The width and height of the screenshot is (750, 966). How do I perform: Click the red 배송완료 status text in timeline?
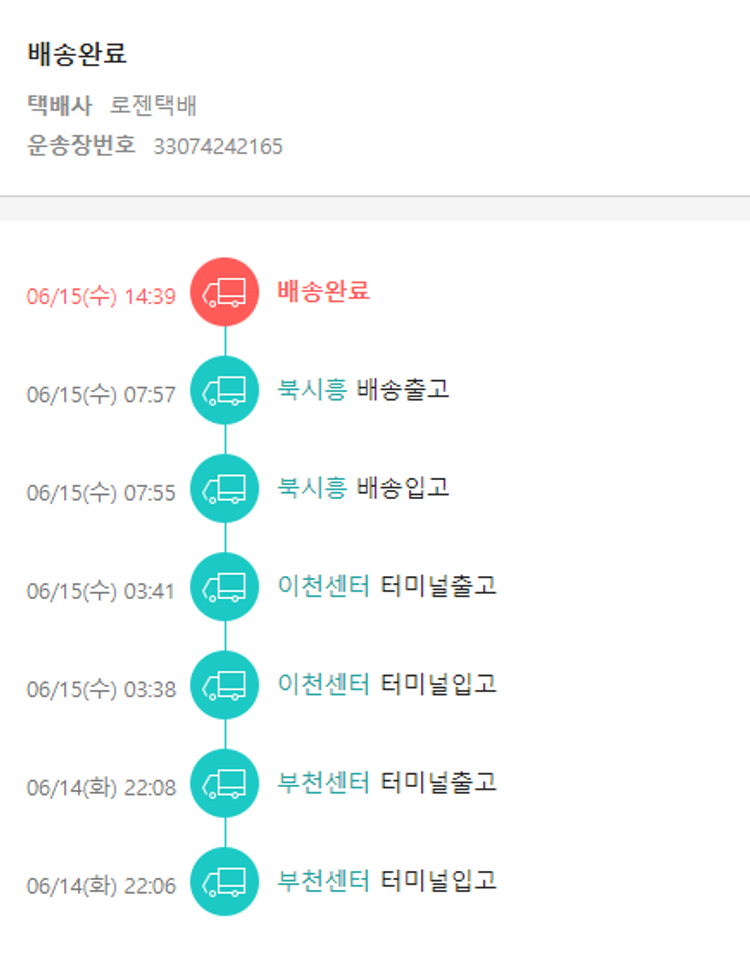pyautogui.click(x=323, y=291)
